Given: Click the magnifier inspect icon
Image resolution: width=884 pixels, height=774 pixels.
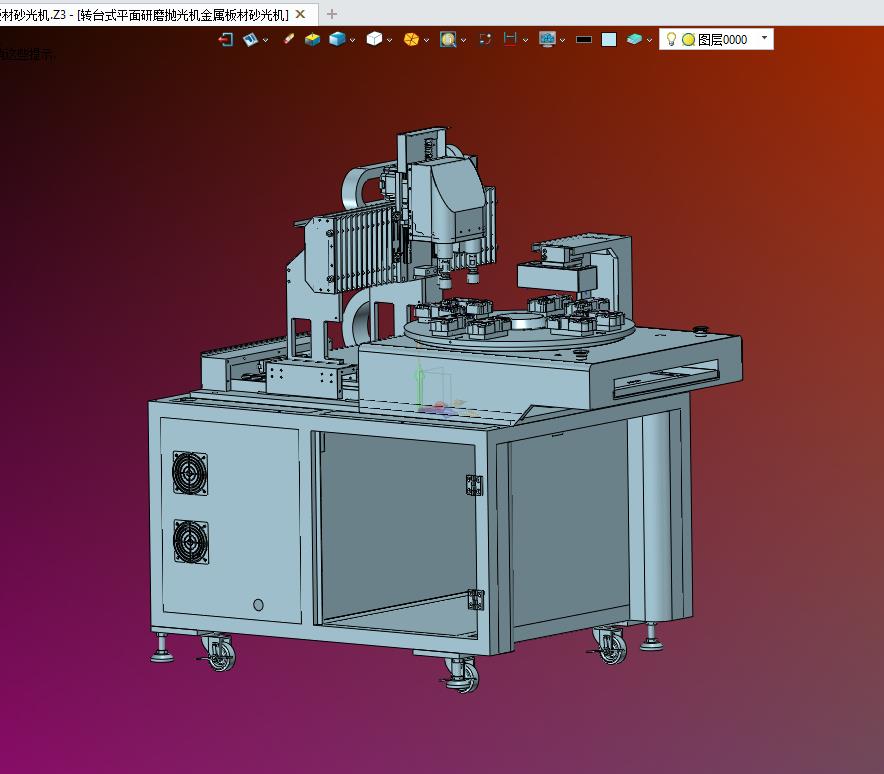Looking at the screenshot, I should [x=448, y=39].
